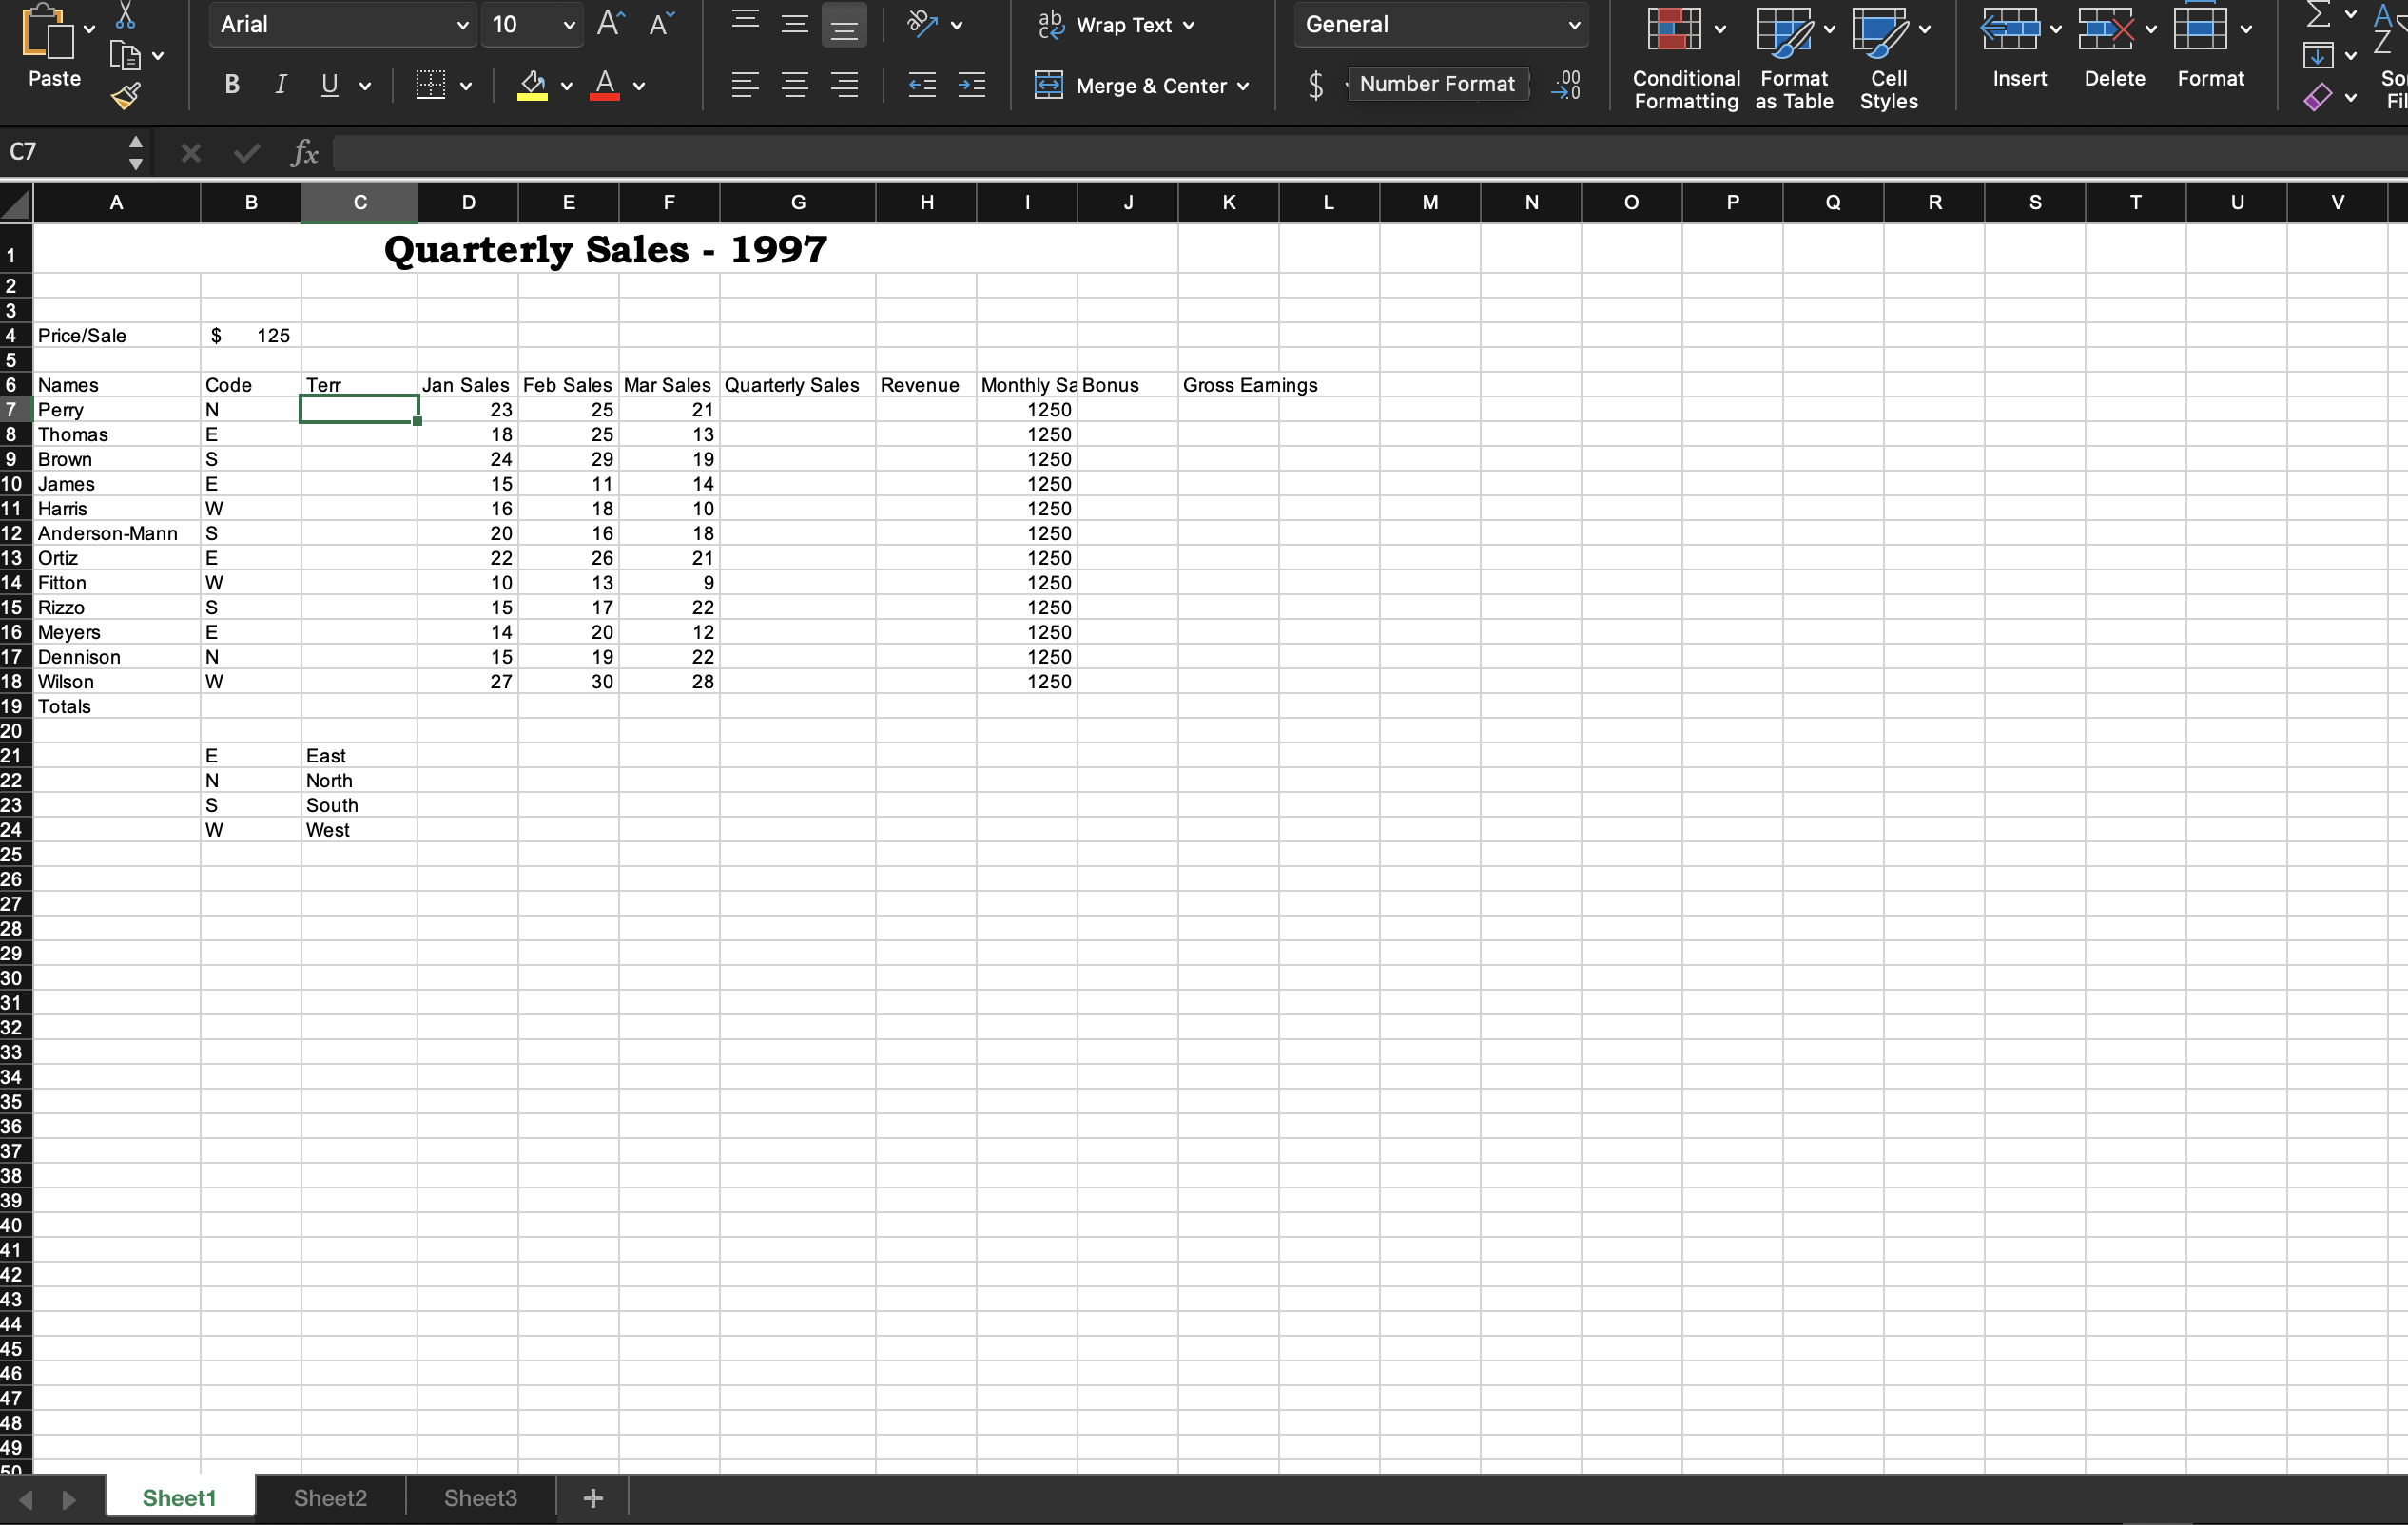The width and height of the screenshot is (2408, 1525).
Task: Toggle Italic formatting
Action: coord(281,85)
